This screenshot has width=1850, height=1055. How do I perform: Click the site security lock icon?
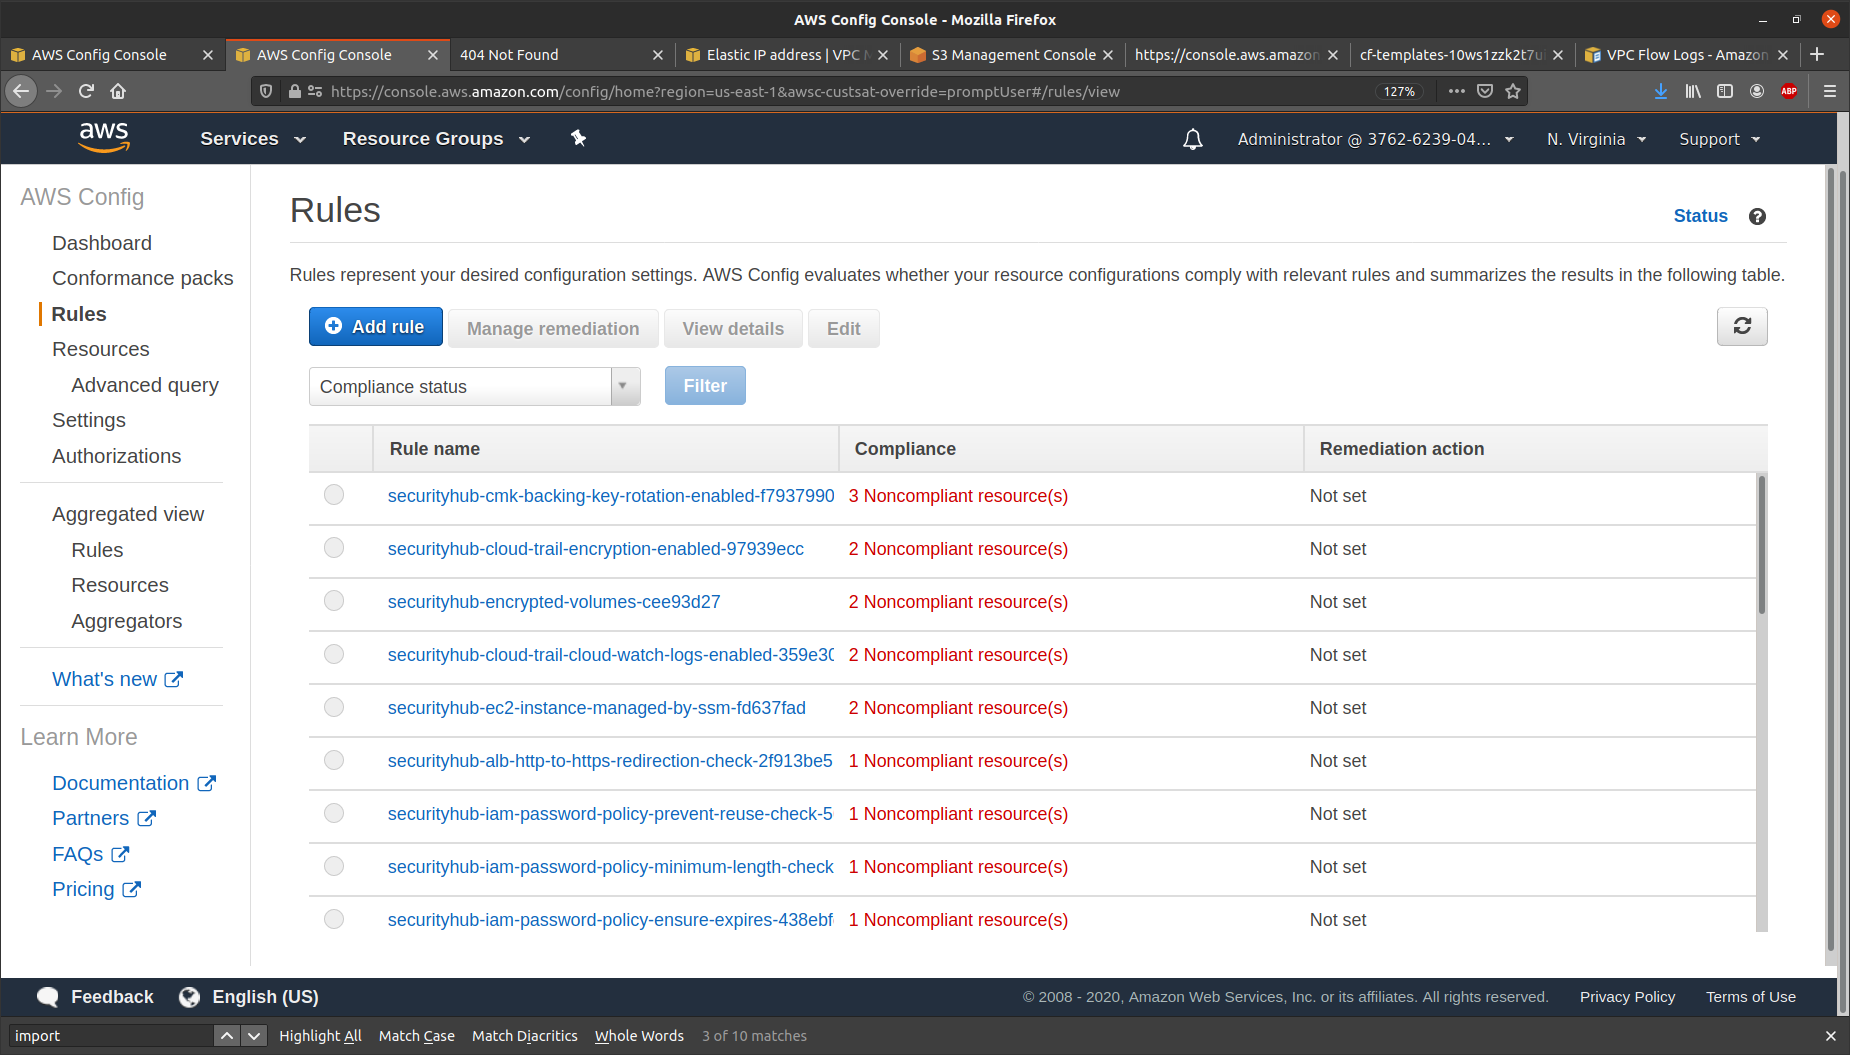coord(294,91)
